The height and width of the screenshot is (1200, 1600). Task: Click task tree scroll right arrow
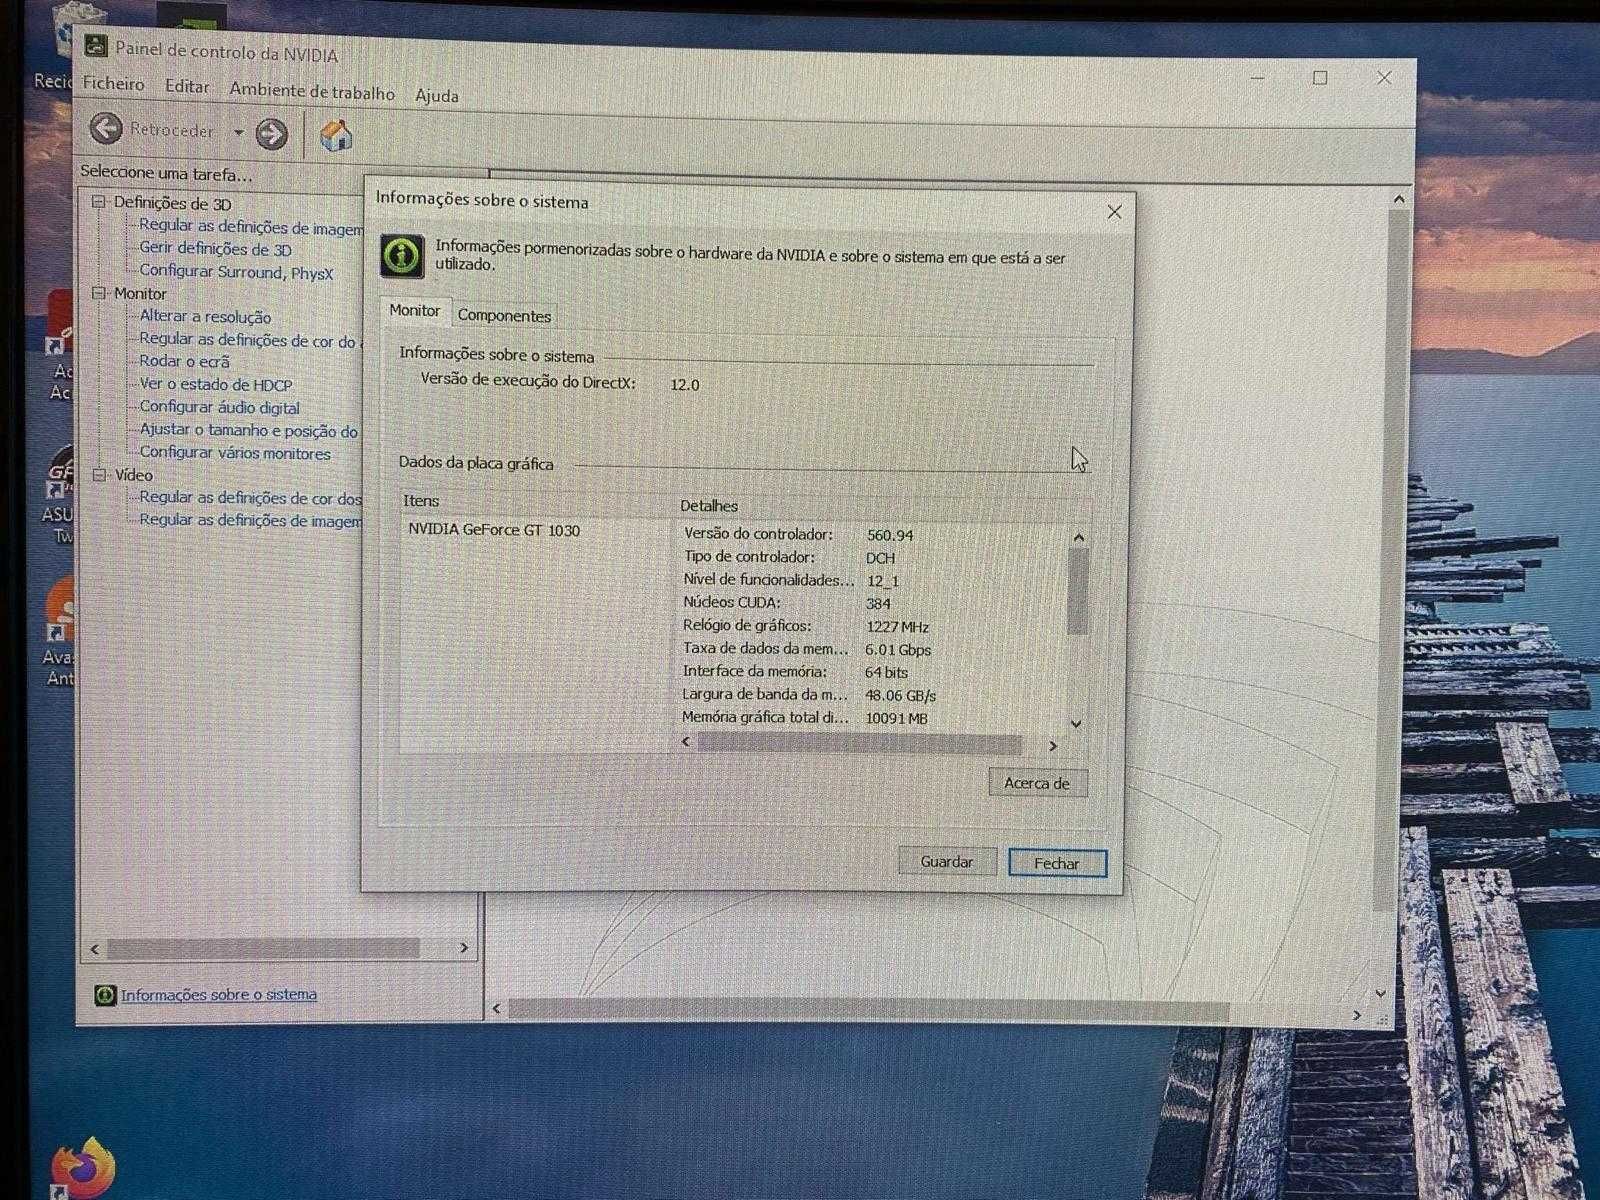click(x=464, y=947)
